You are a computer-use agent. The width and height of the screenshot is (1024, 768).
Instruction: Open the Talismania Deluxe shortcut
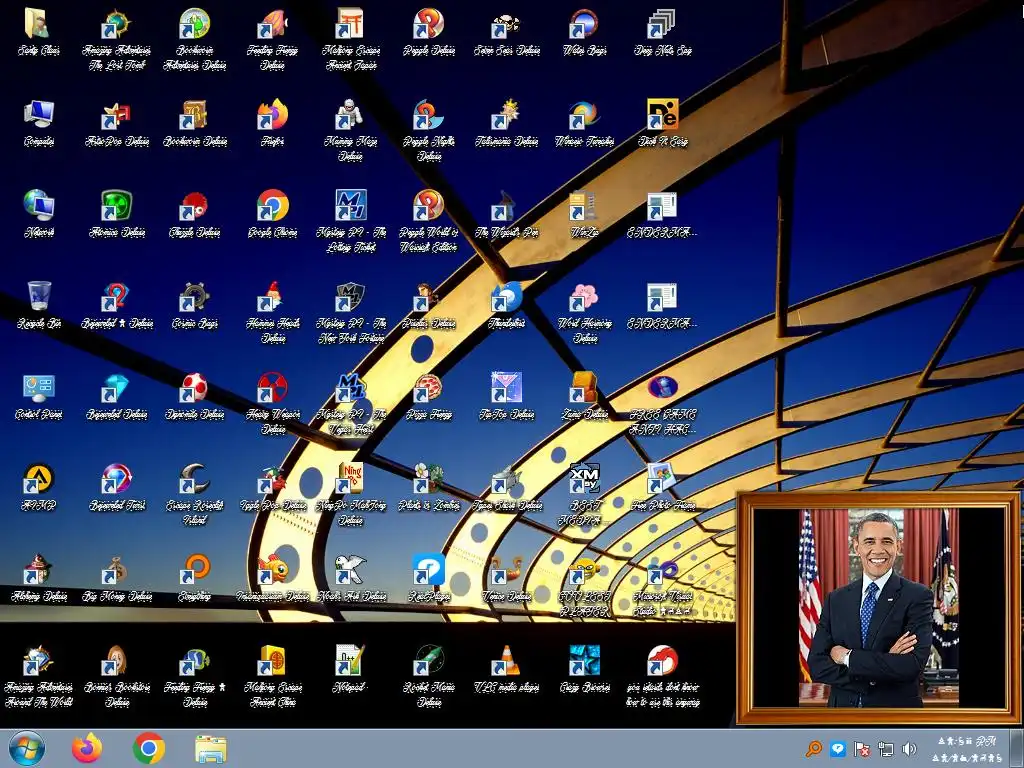point(507,122)
